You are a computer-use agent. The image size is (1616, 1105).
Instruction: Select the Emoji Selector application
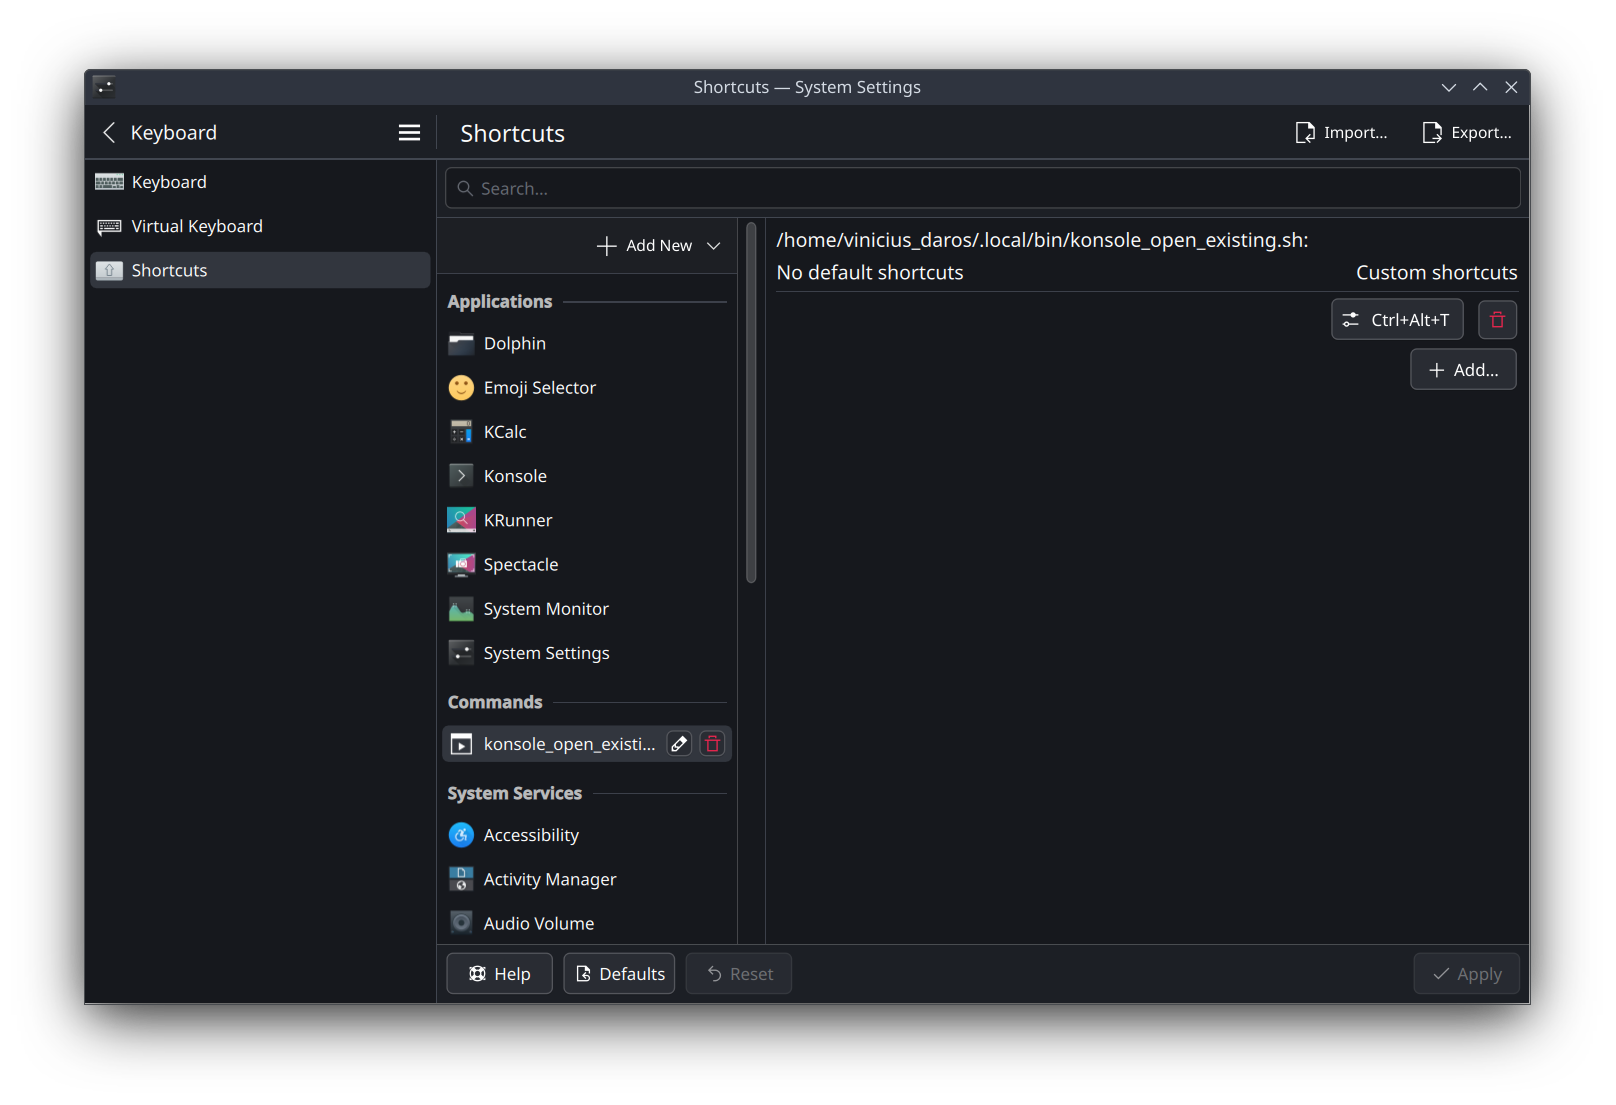click(x=539, y=388)
